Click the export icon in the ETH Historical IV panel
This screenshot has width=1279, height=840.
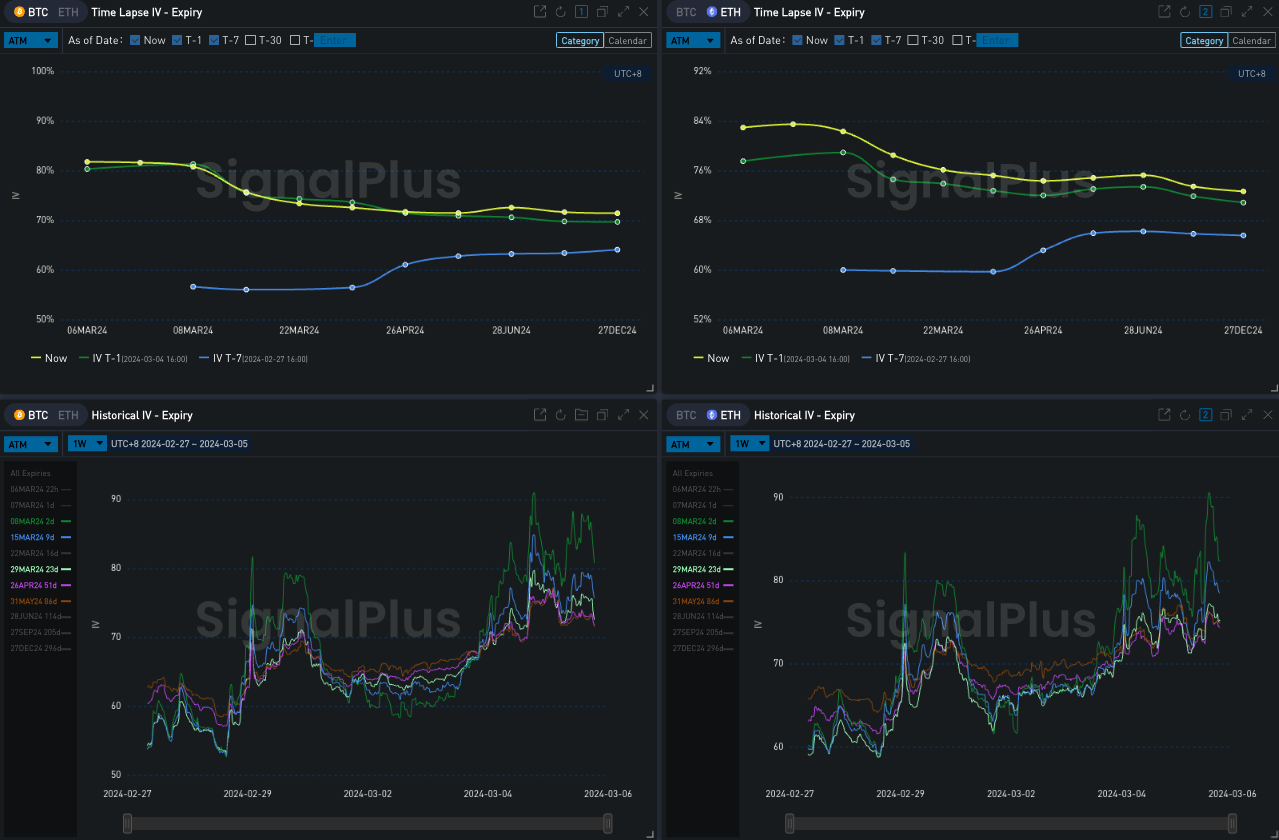[1164, 415]
